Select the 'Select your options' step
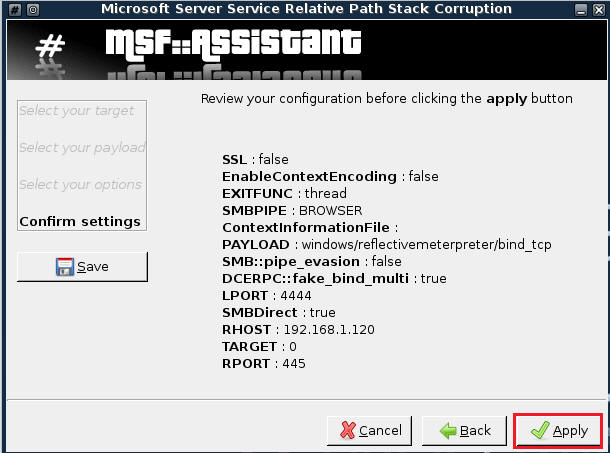Image resolution: width=610 pixels, height=453 pixels. click(x=81, y=184)
